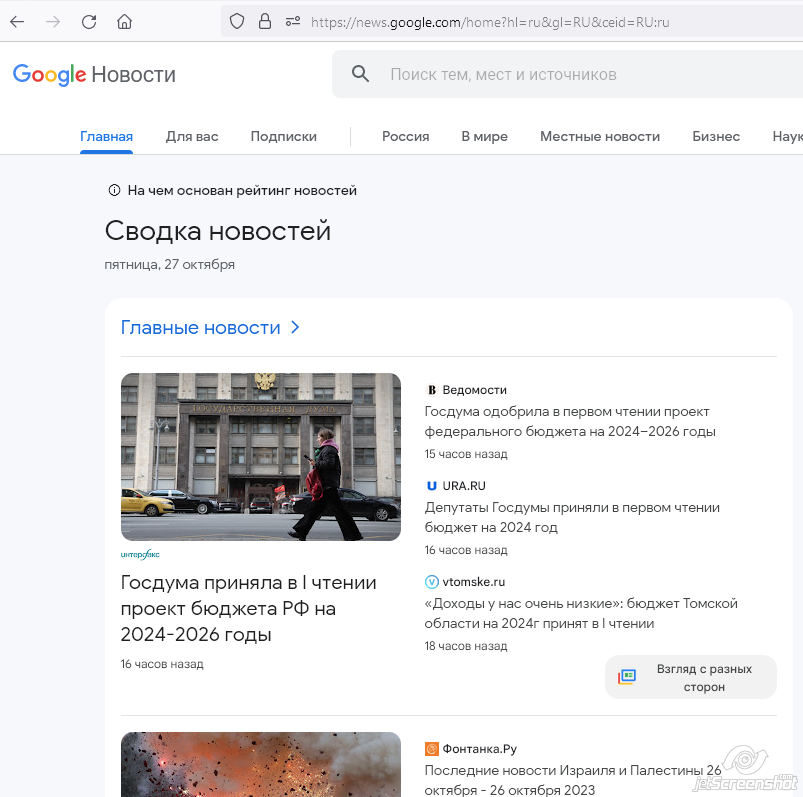Reload the page with refresh icon
The image size is (803, 797).
(x=89, y=22)
